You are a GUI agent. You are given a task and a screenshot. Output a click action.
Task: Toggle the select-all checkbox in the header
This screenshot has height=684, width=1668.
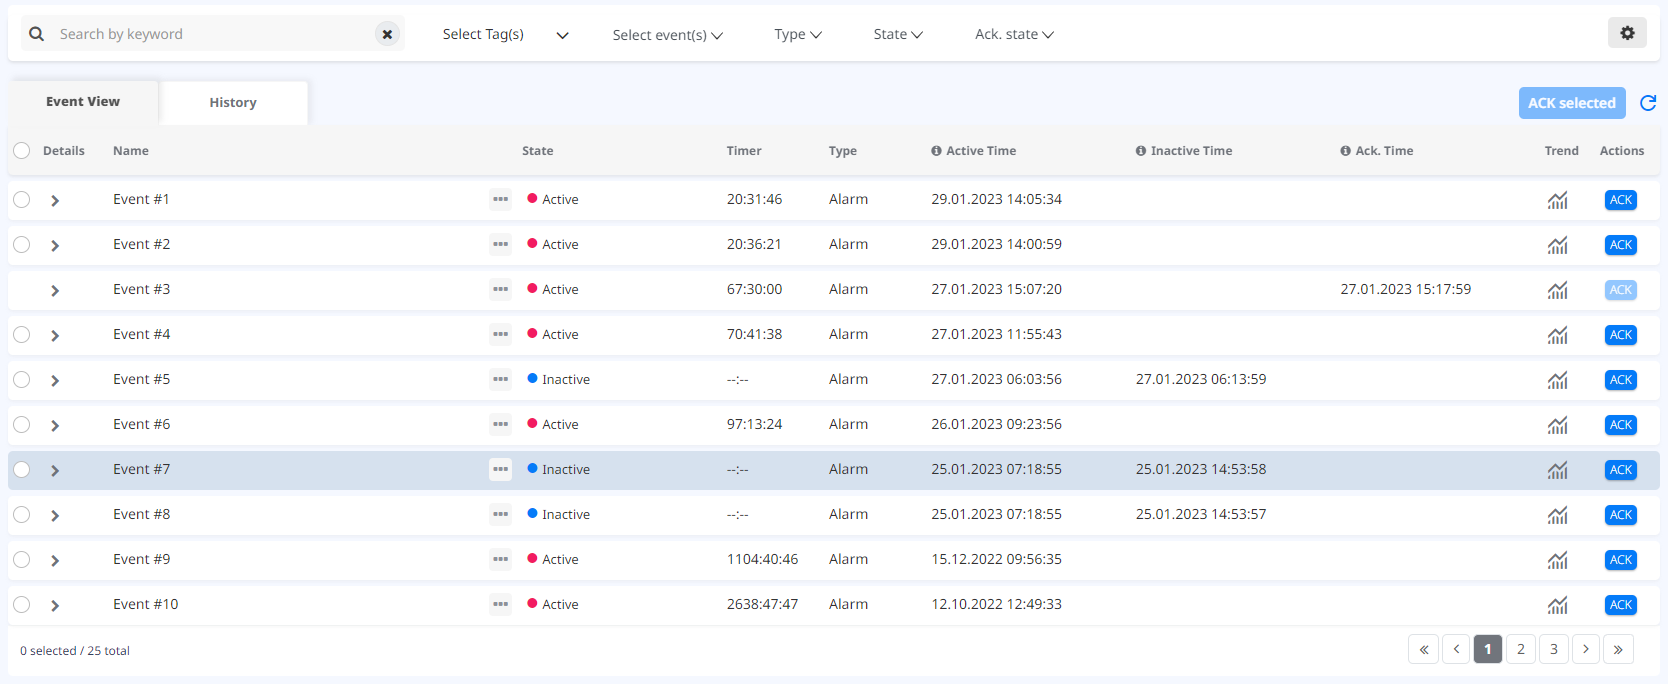(x=22, y=151)
